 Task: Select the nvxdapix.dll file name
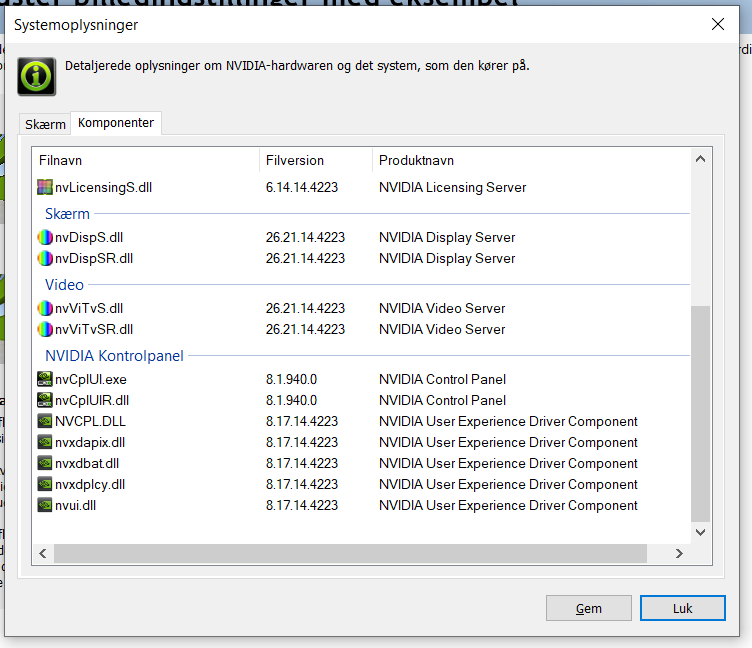pyautogui.click(x=90, y=442)
